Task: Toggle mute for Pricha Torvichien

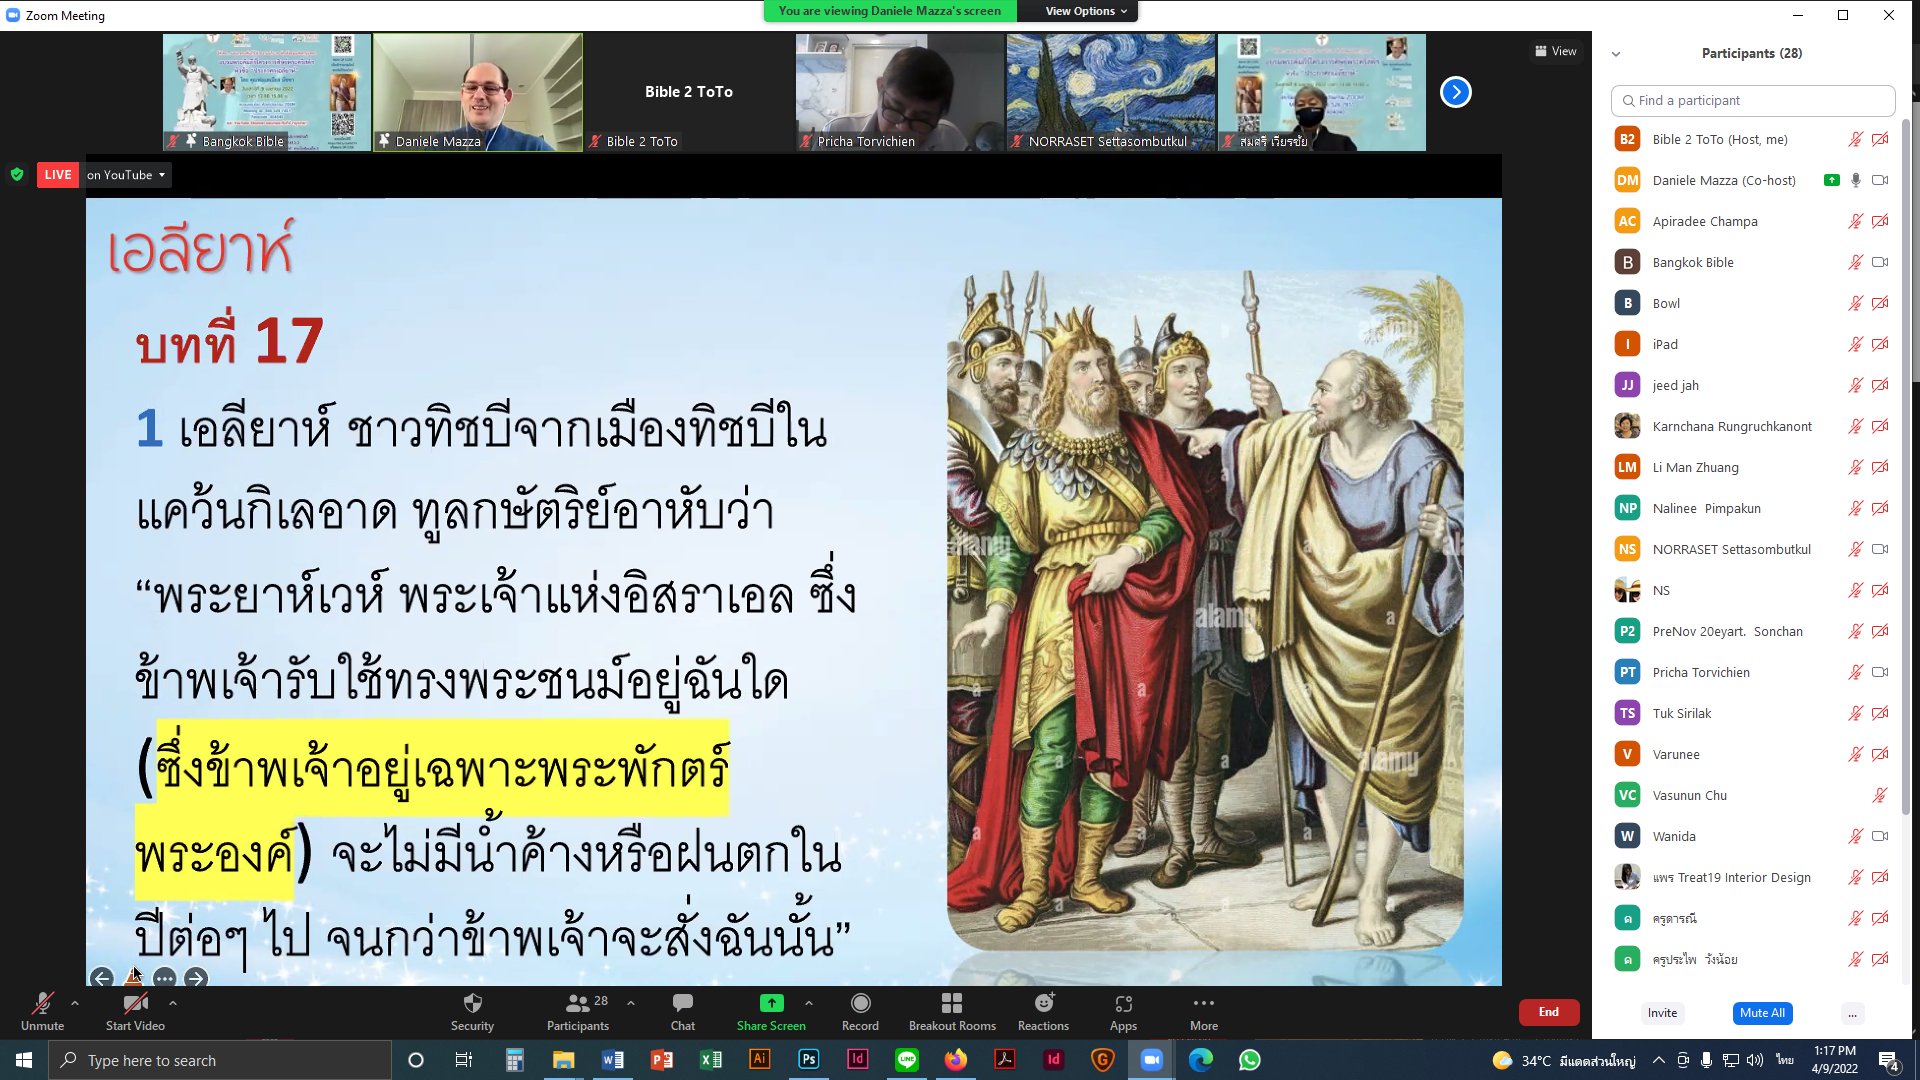Action: tap(1855, 672)
